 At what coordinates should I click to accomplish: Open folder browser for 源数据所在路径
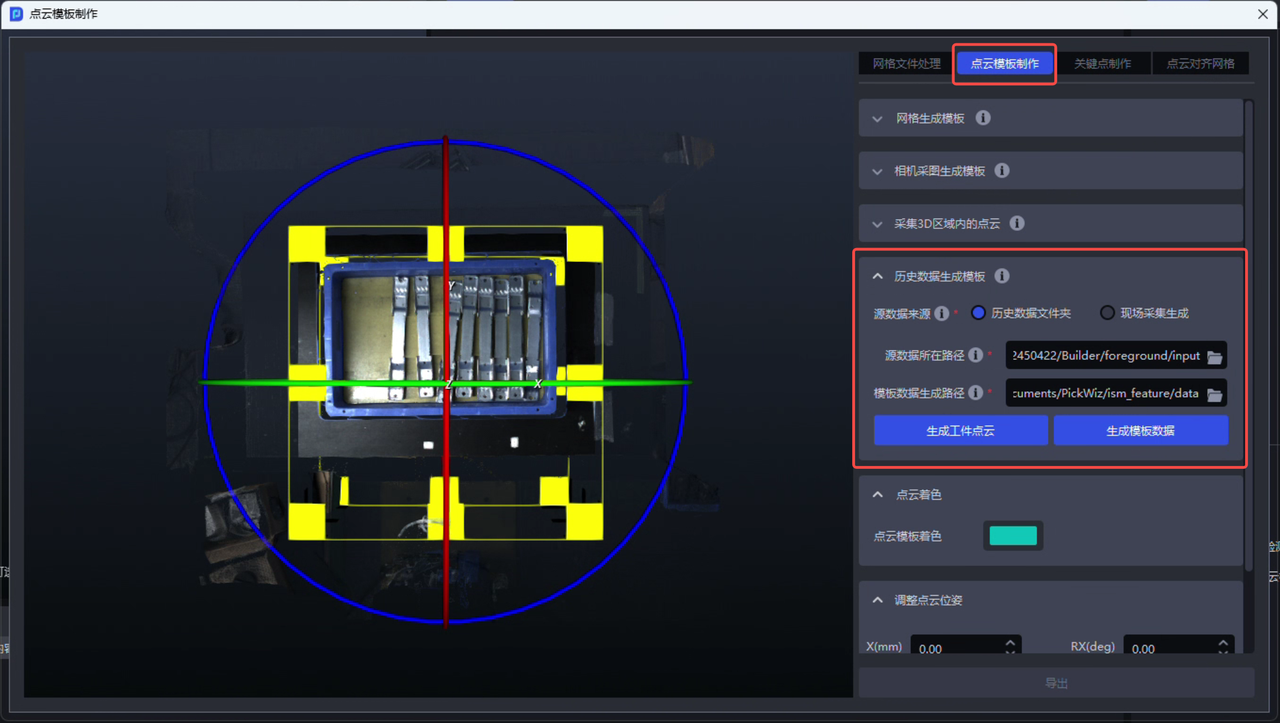coord(1214,357)
